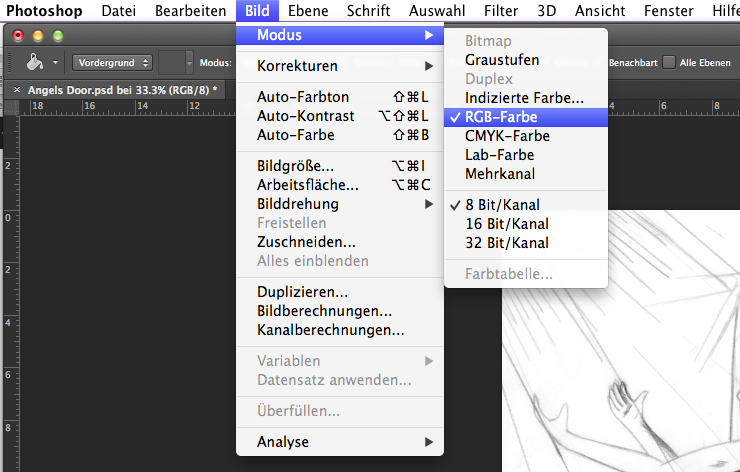
Task: Toggle the Alle Ebenen checkbox
Action: [x=669, y=62]
